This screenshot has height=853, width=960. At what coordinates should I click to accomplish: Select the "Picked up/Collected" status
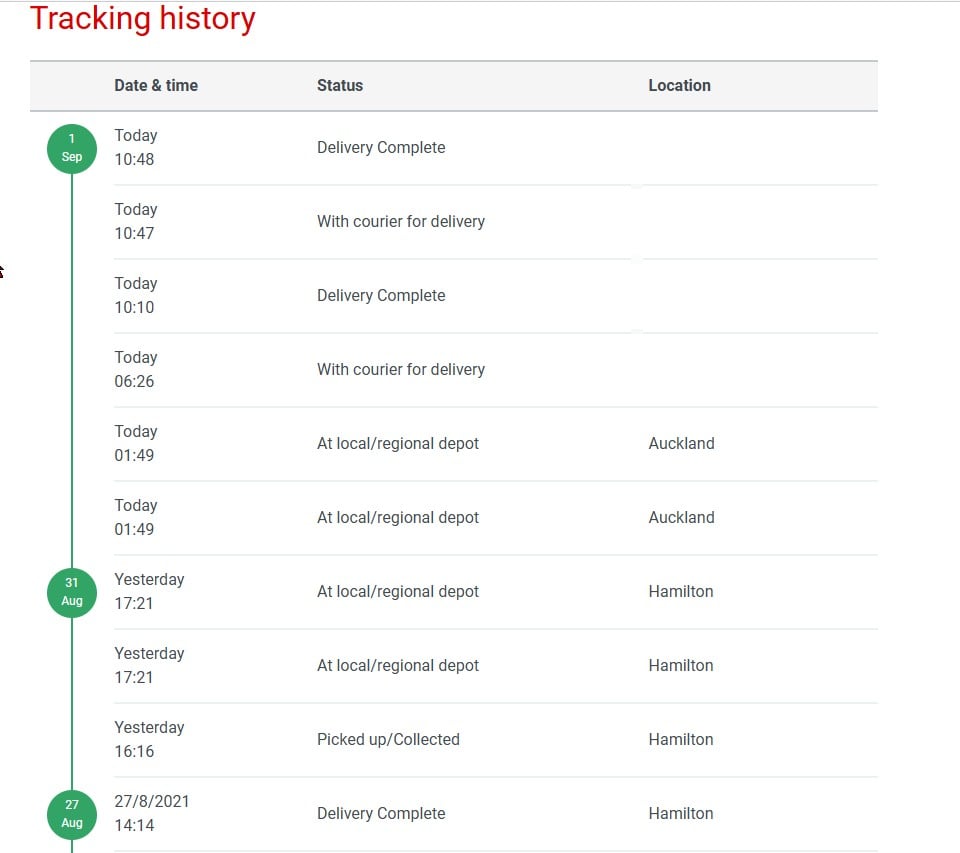tap(388, 740)
